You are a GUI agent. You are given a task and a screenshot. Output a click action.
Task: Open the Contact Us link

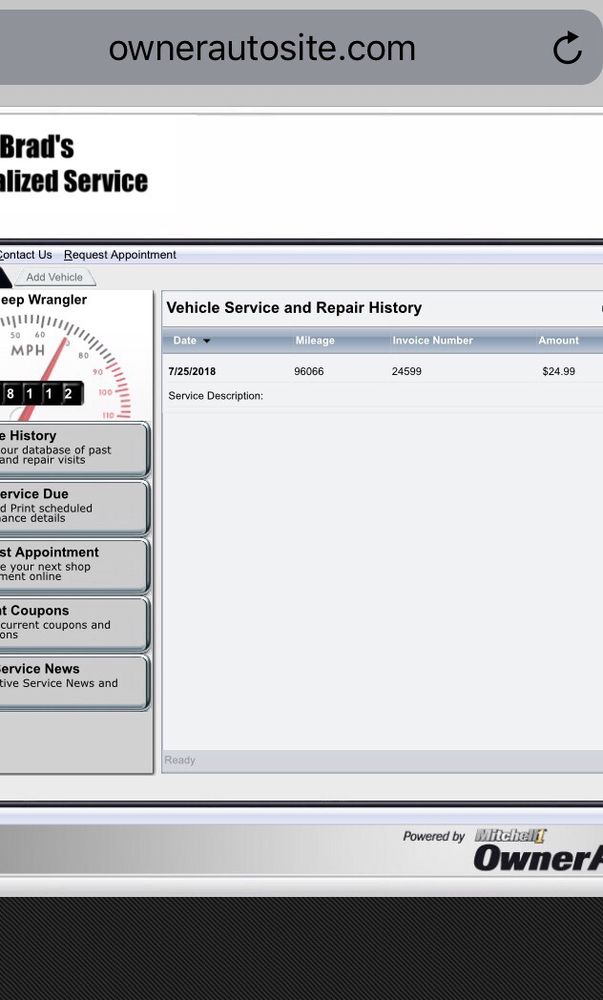click(x=25, y=255)
